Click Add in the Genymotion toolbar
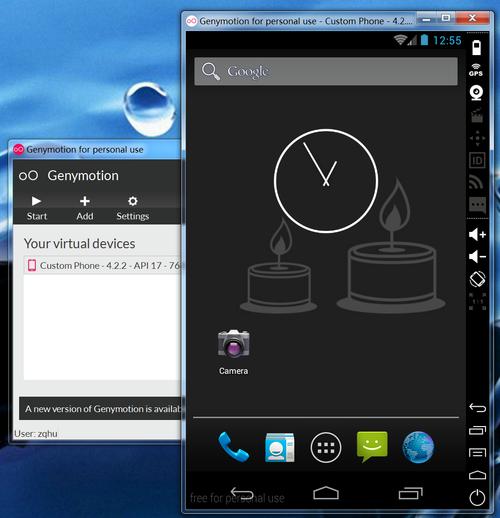 coord(85,208)
